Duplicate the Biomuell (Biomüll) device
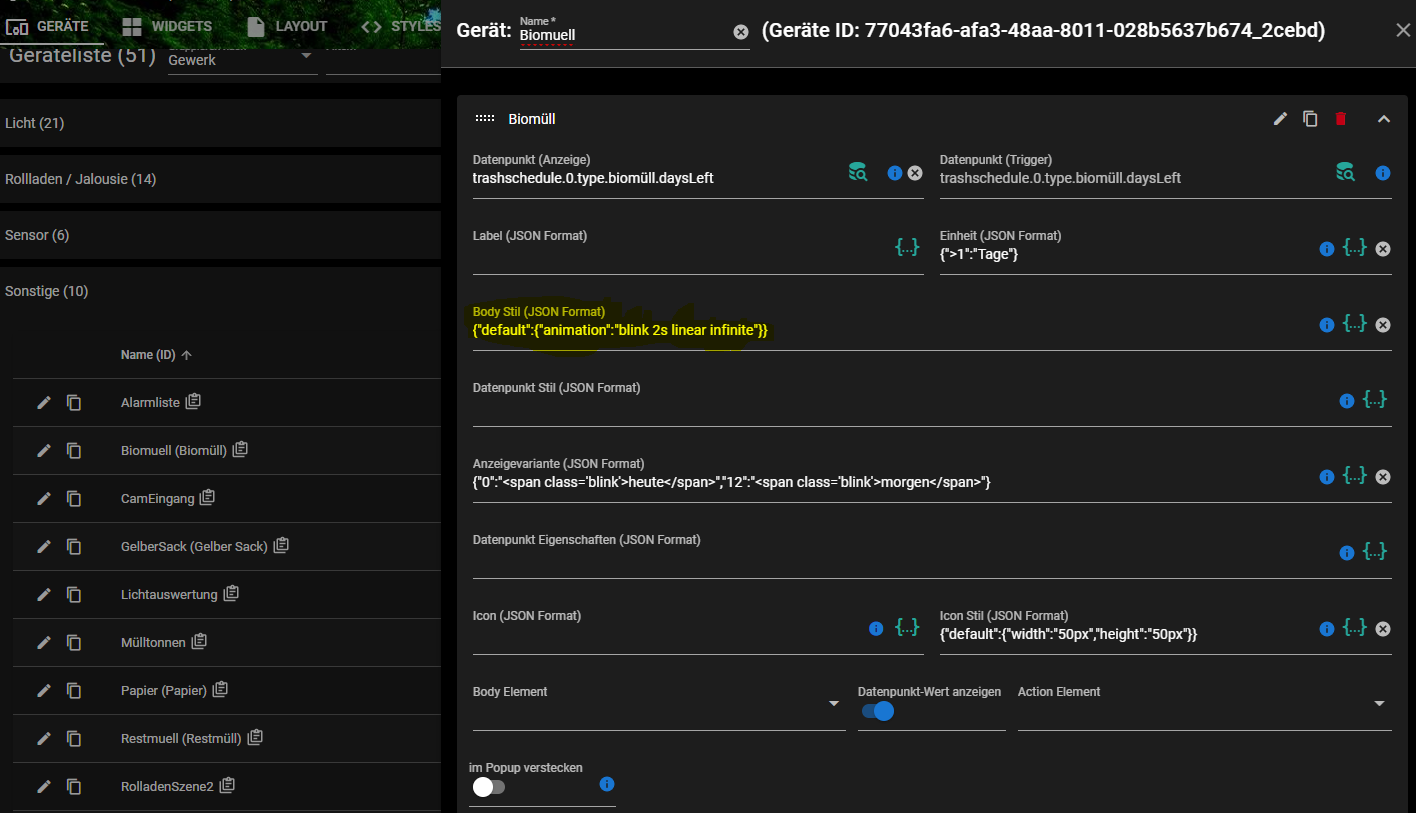Screen dimensions: 1416x813 point(74,450)
